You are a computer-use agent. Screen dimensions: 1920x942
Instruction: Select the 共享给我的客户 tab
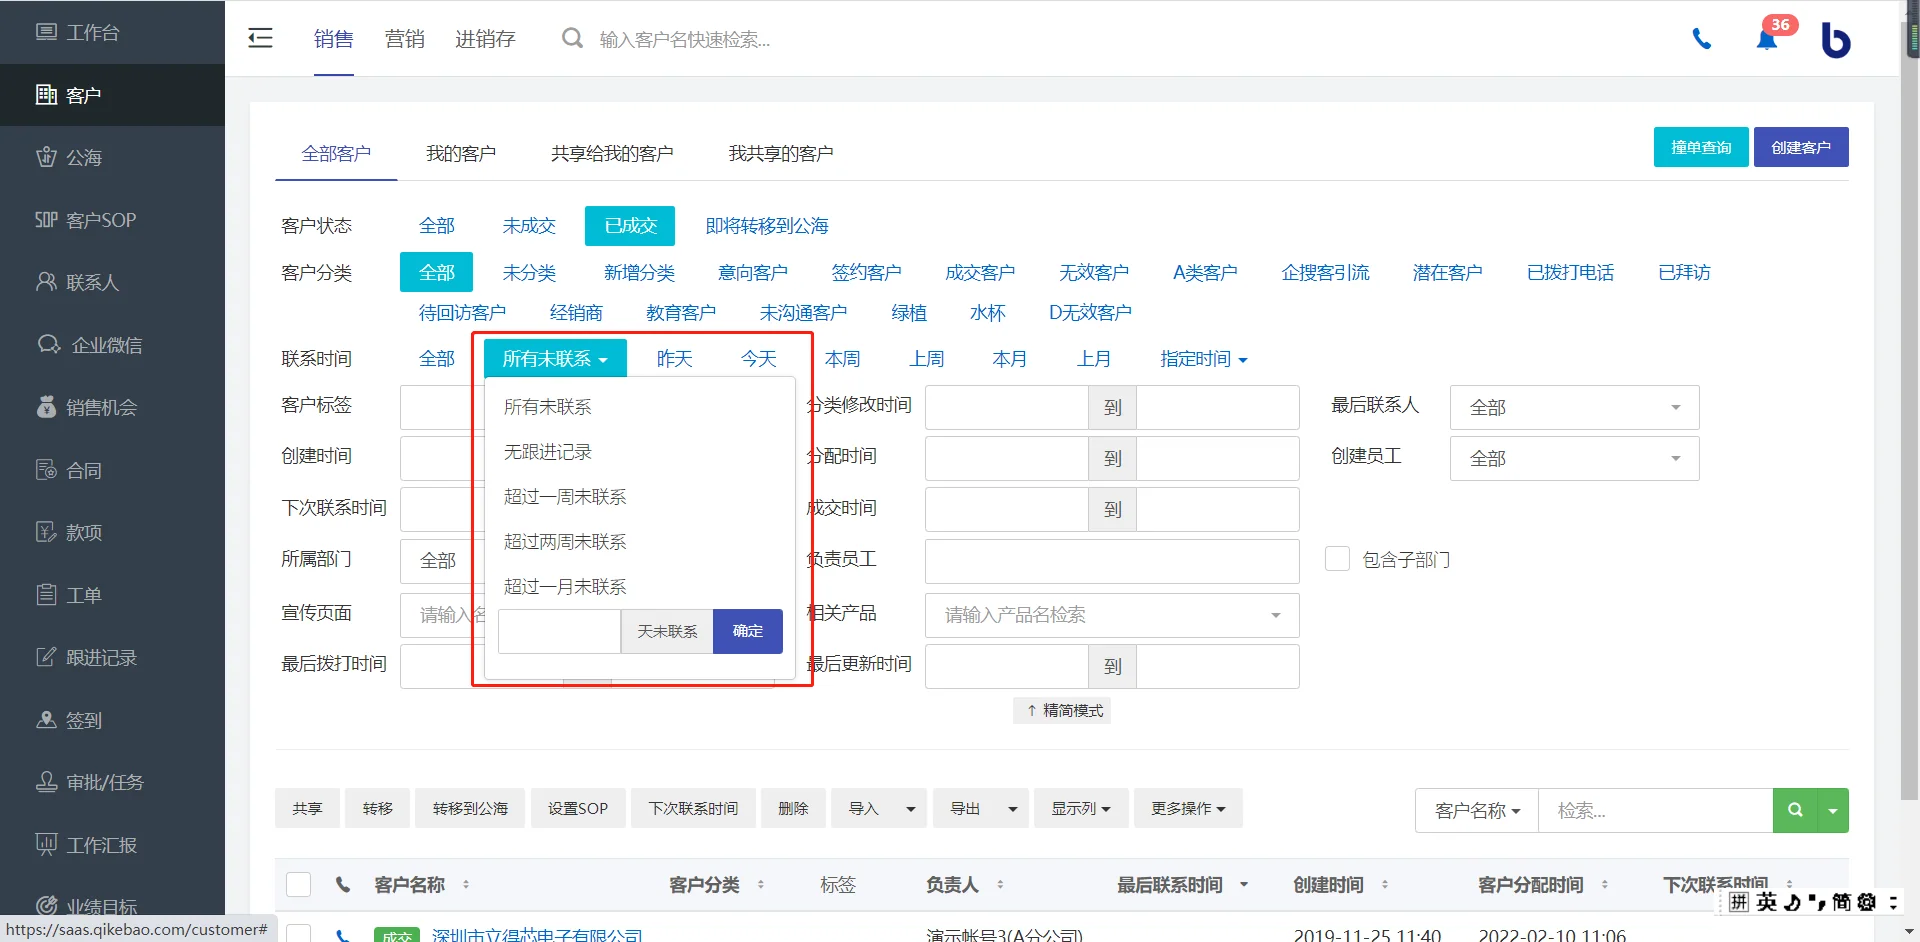pos(612,153)
